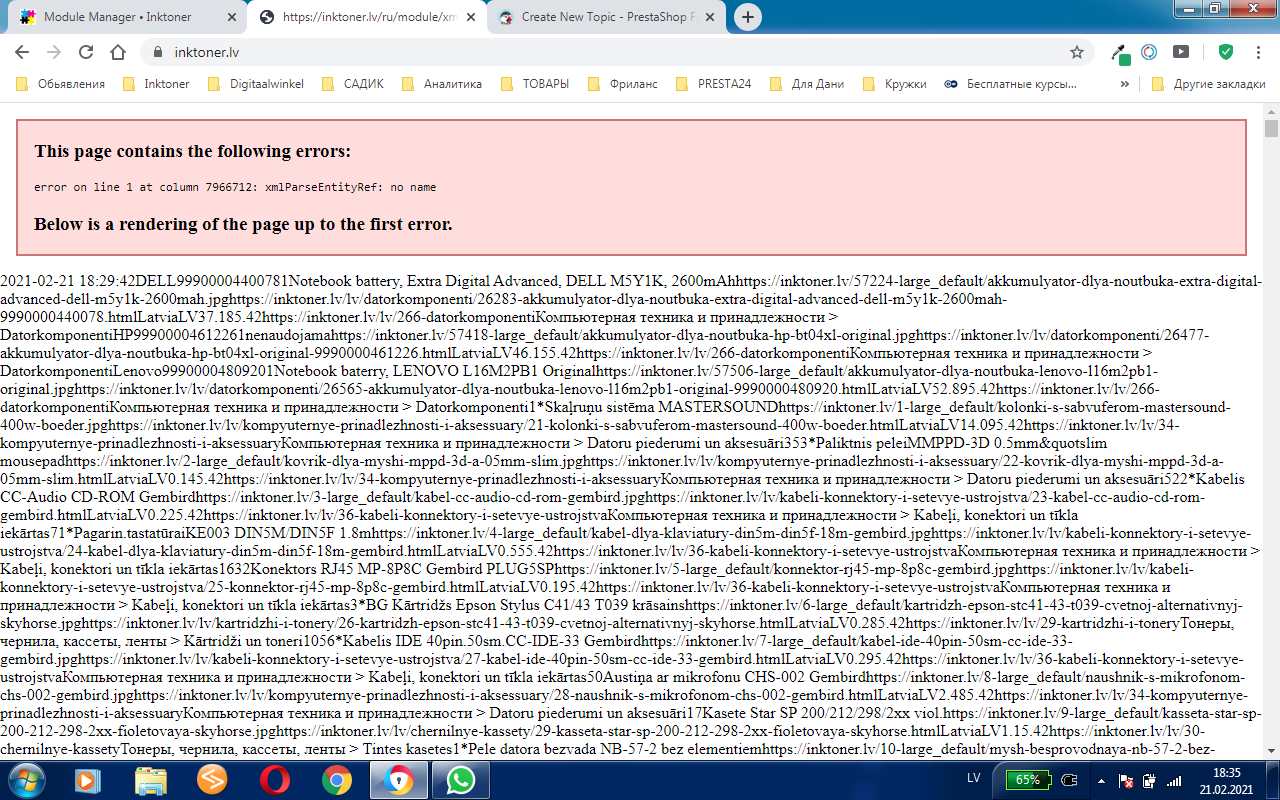
Task: Bookmark this page with the star
Action: (1077, 52)
